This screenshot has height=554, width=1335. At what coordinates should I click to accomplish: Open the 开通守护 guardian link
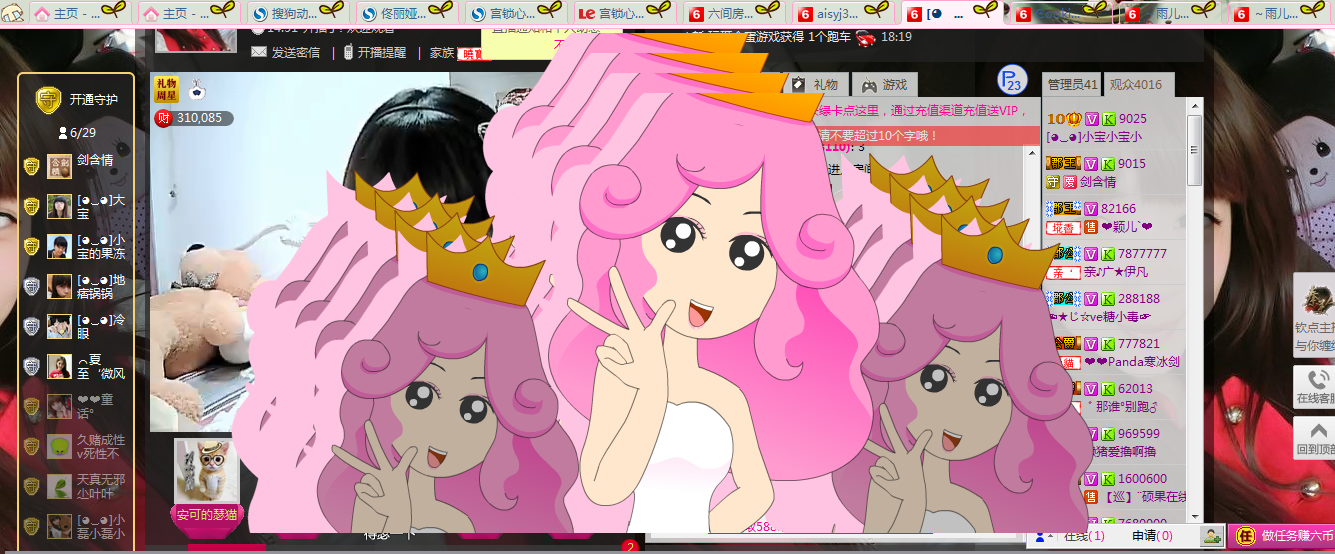tap(94, 100)
